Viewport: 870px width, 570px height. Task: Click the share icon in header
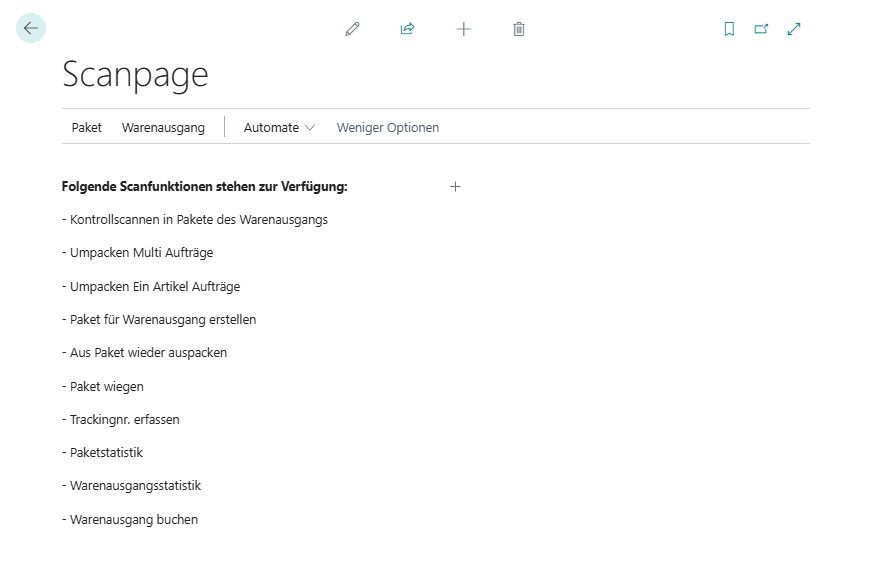pos(407,29)
